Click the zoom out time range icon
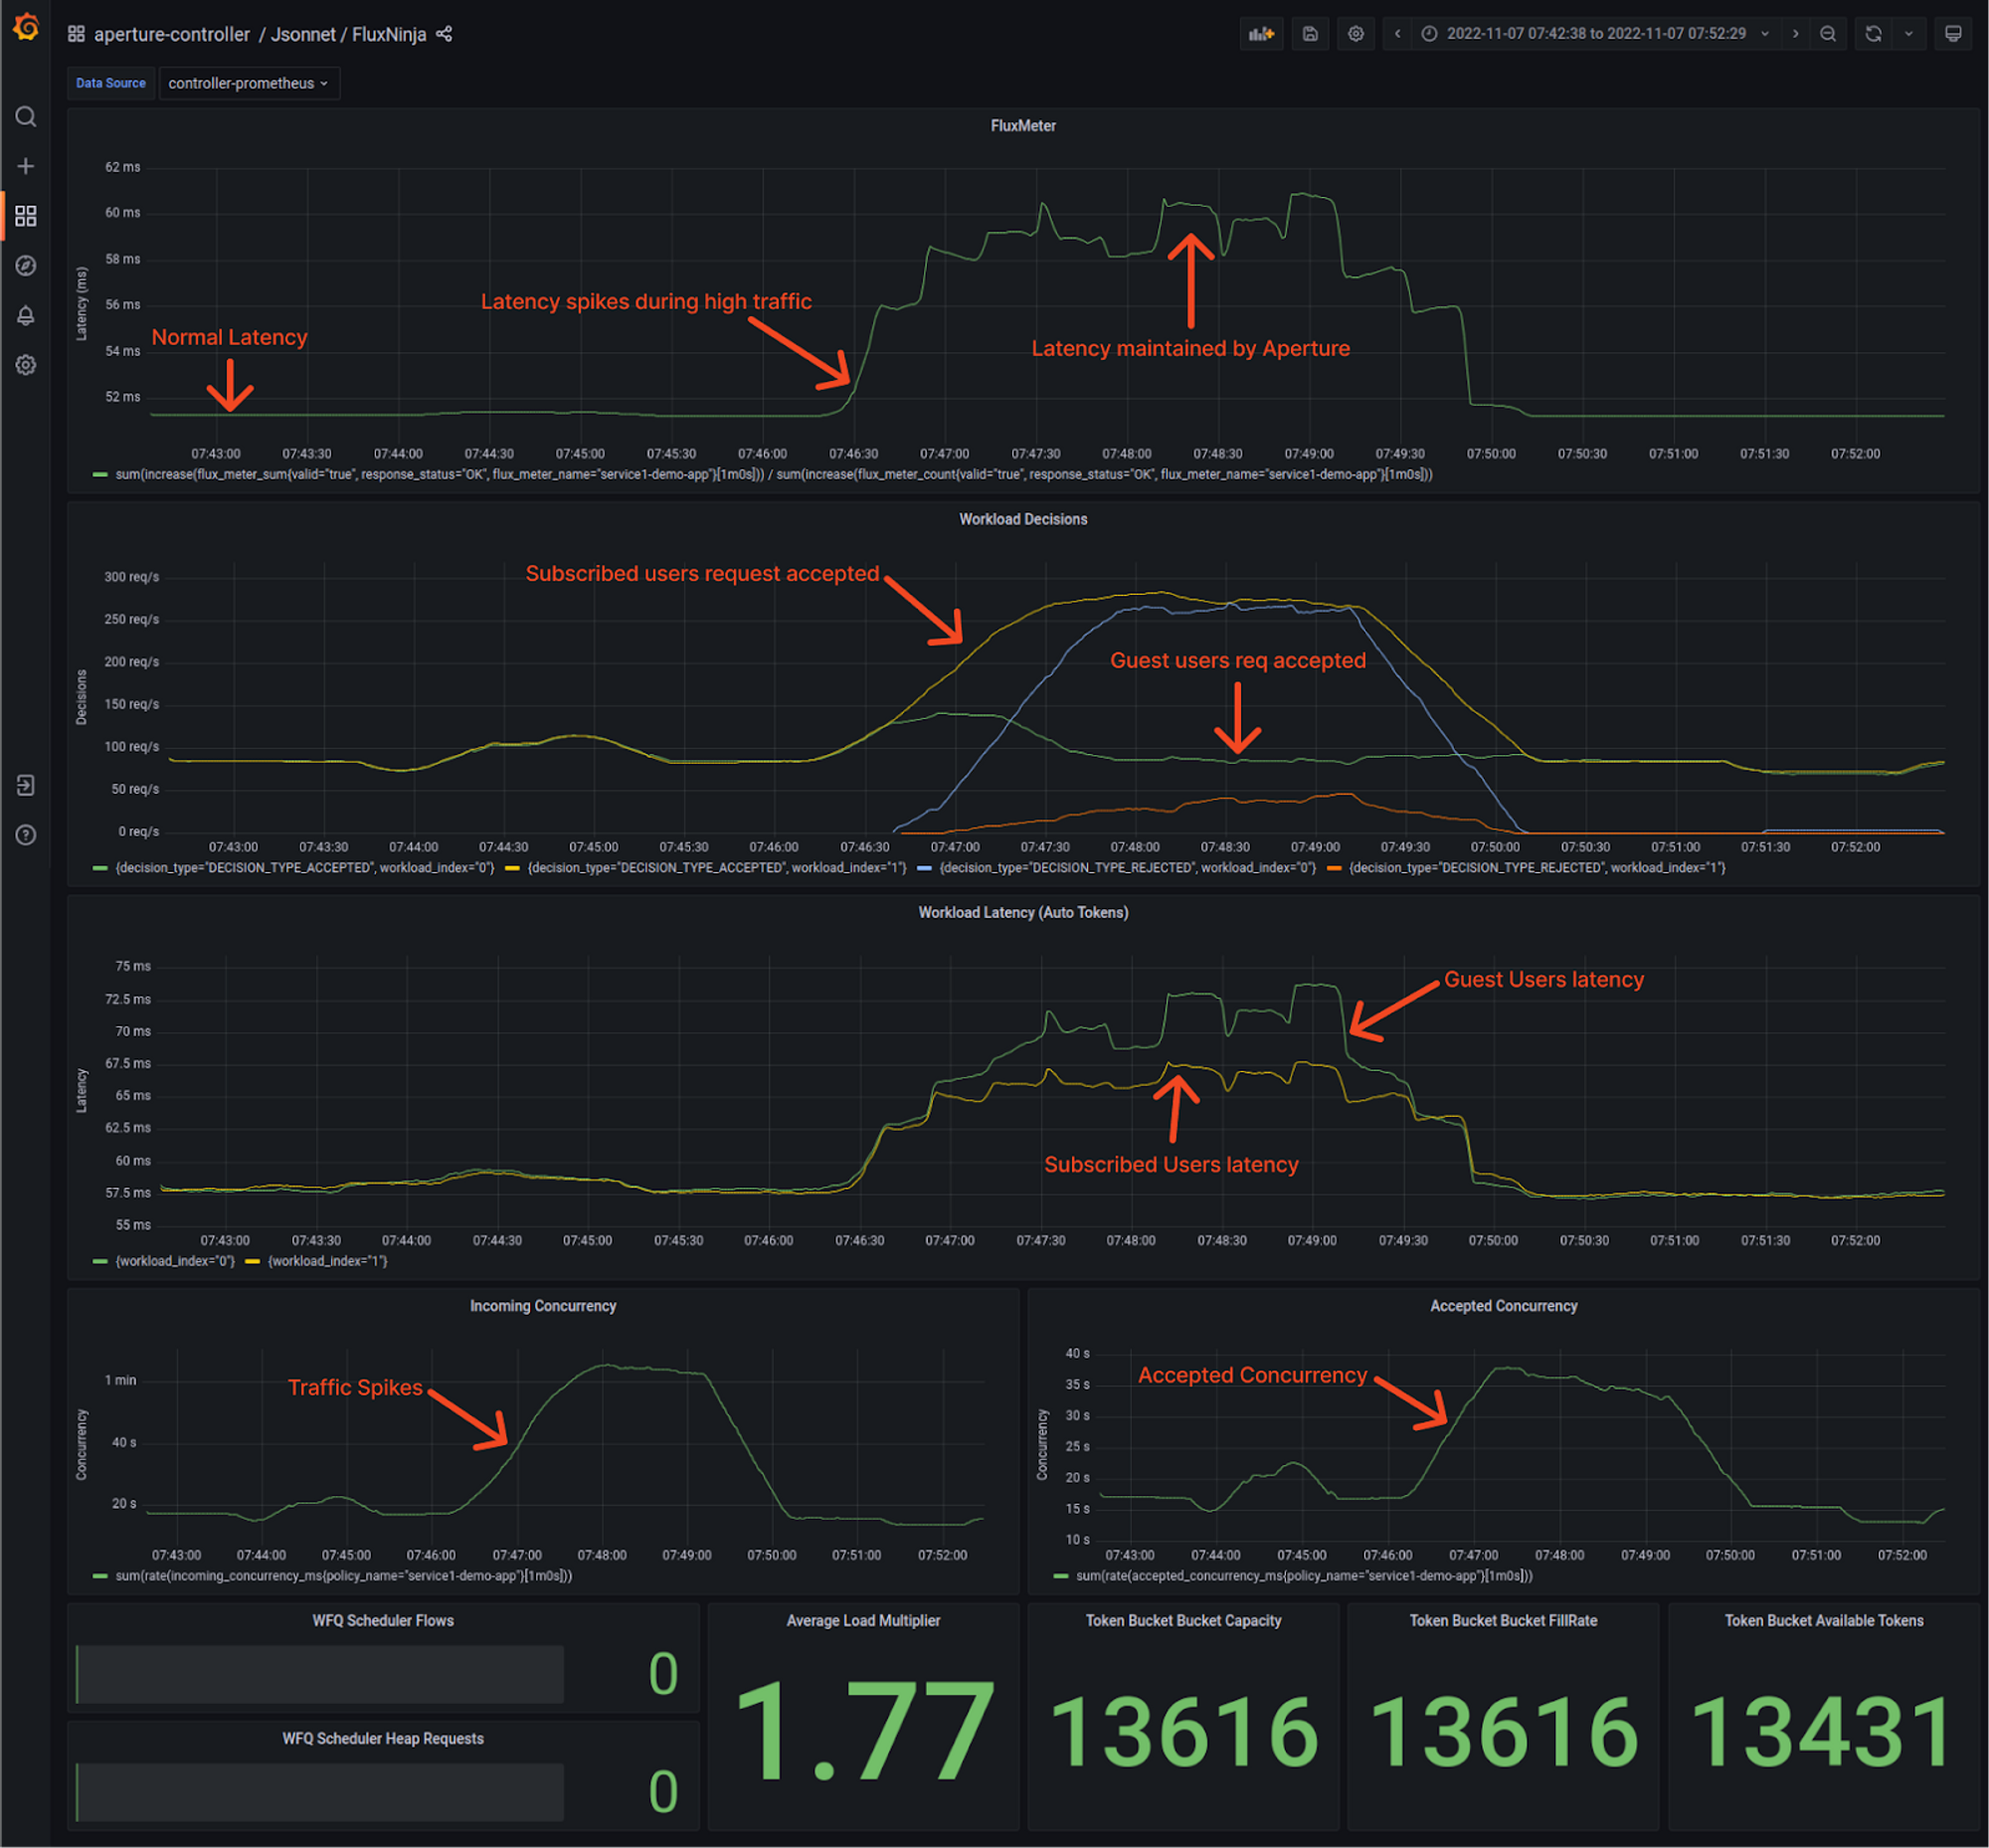Screen dimensions: 1989x1848 (1828, 34)
